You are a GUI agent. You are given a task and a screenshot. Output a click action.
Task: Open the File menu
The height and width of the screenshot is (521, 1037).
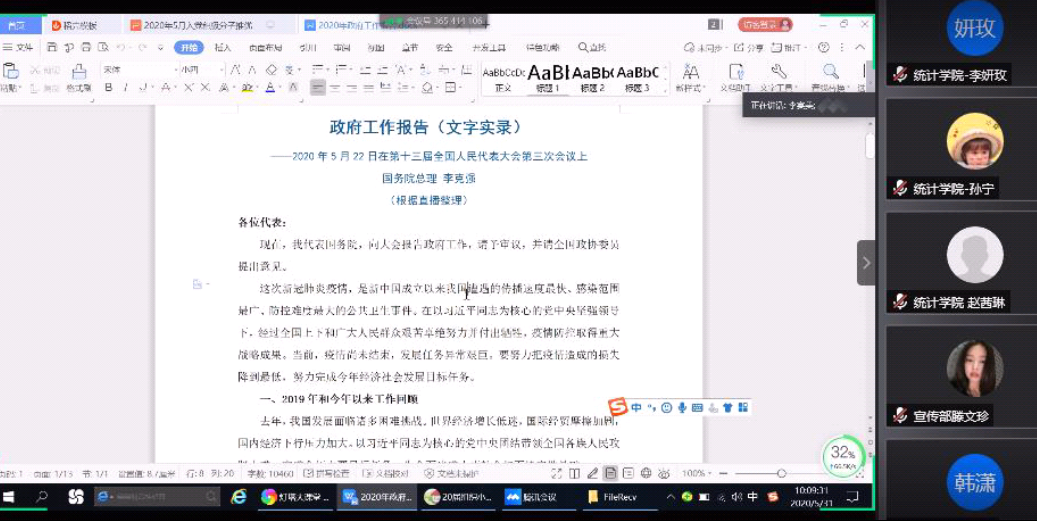(18, 47)
